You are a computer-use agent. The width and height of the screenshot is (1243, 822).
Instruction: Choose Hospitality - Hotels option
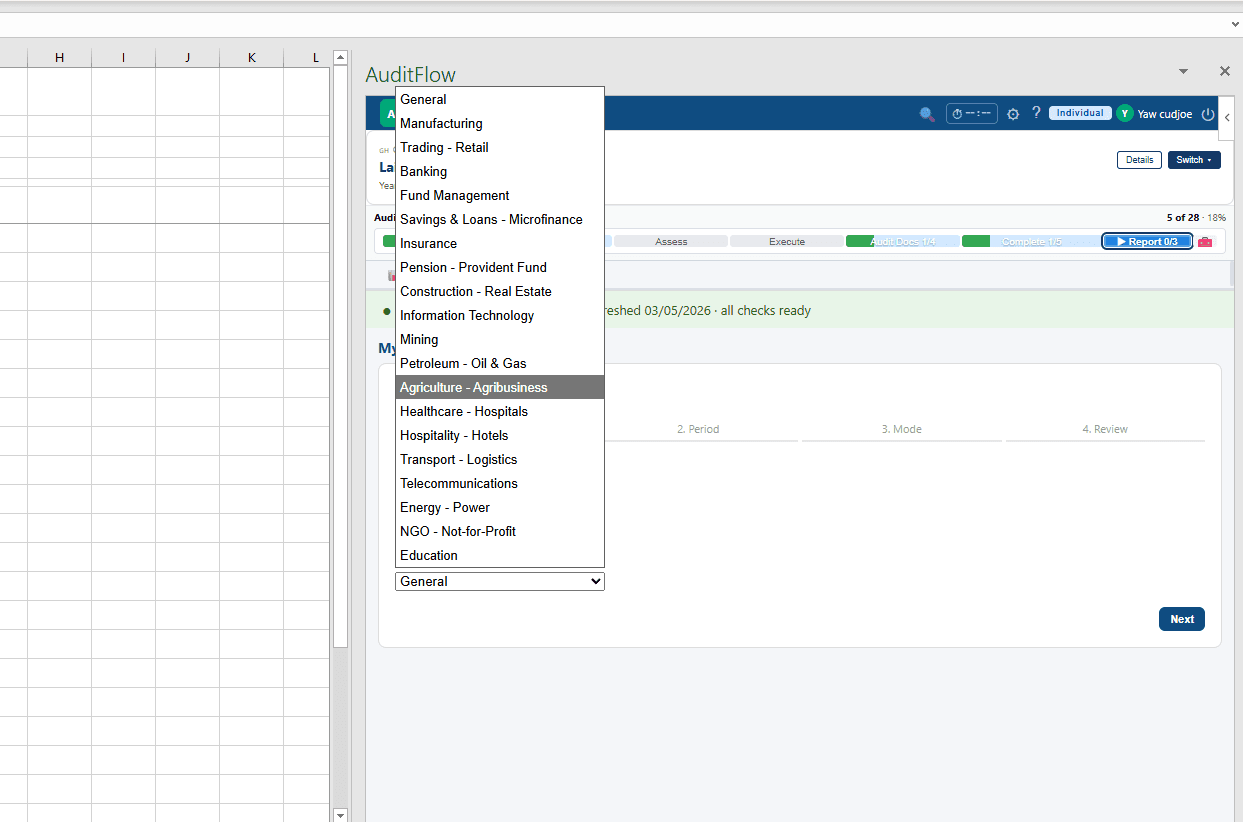coord(500,435)
